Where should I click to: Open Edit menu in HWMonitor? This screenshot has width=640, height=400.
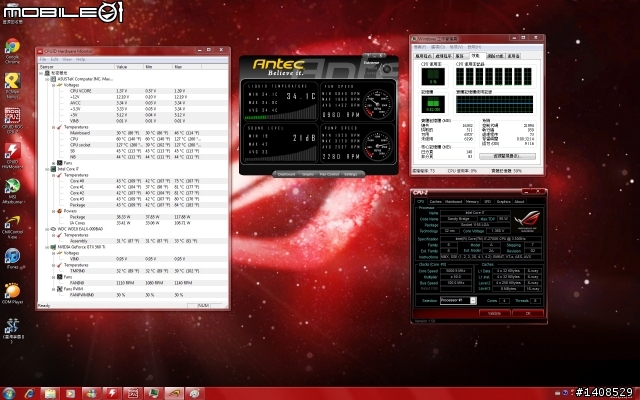(55, 60)
